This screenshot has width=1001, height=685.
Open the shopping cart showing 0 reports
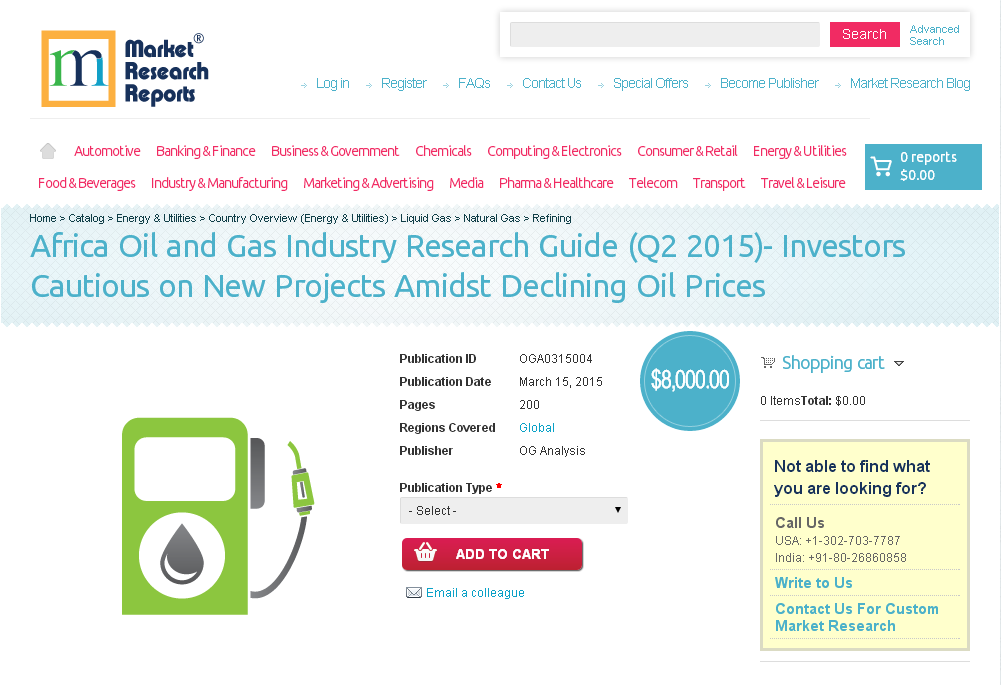(x=921, y=166)
